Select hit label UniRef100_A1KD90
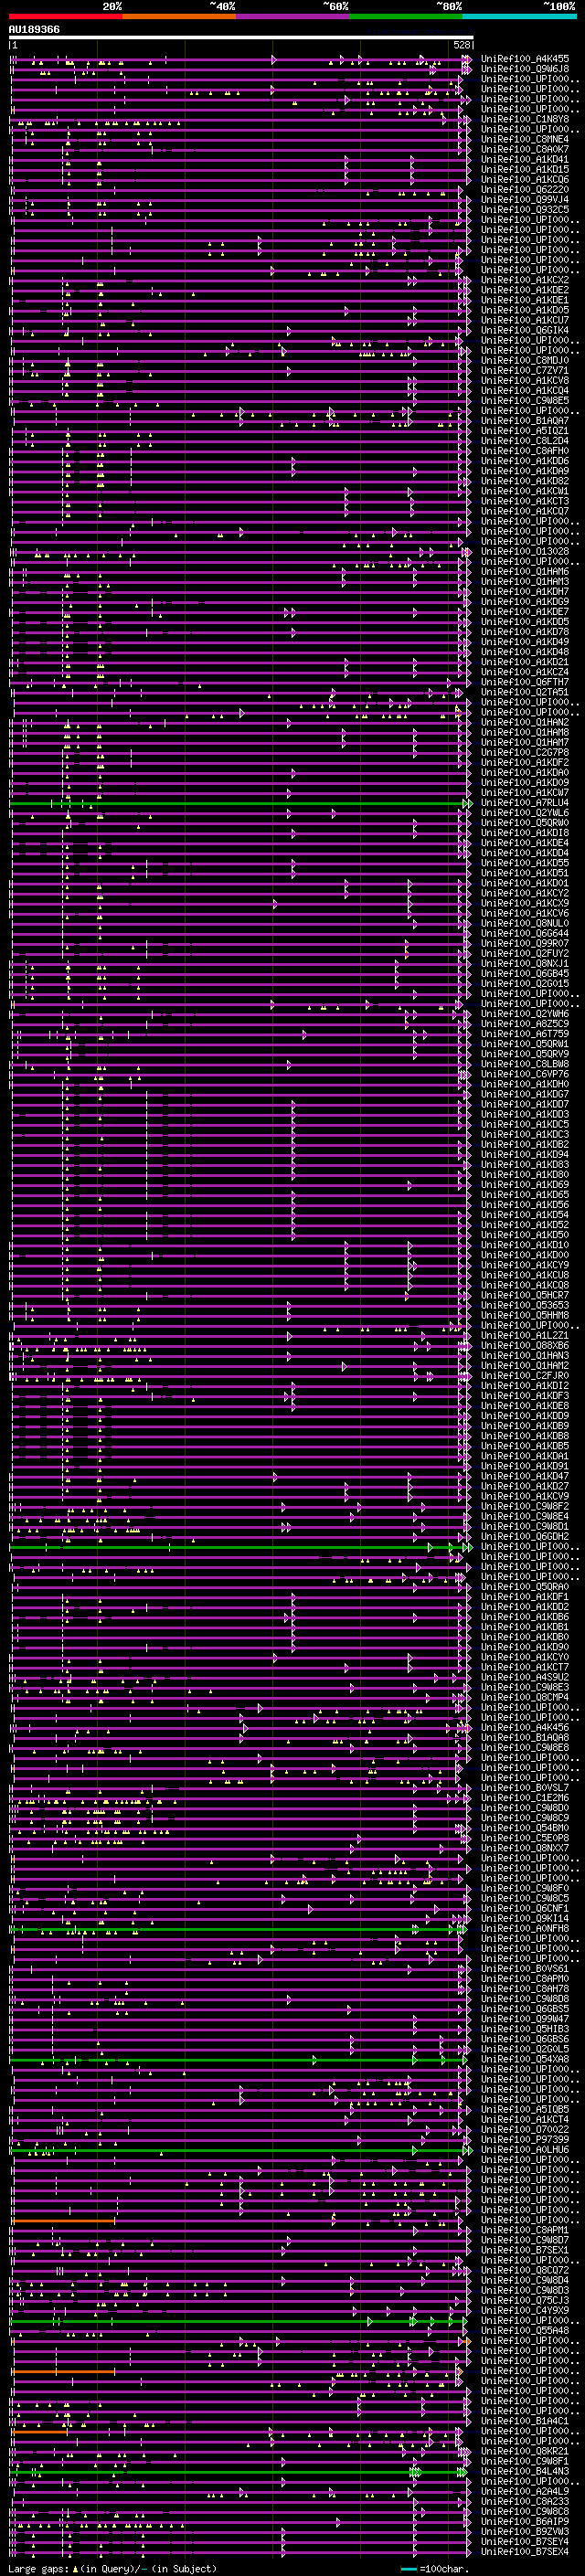 pyautogui.click(x=525, y=1647)
